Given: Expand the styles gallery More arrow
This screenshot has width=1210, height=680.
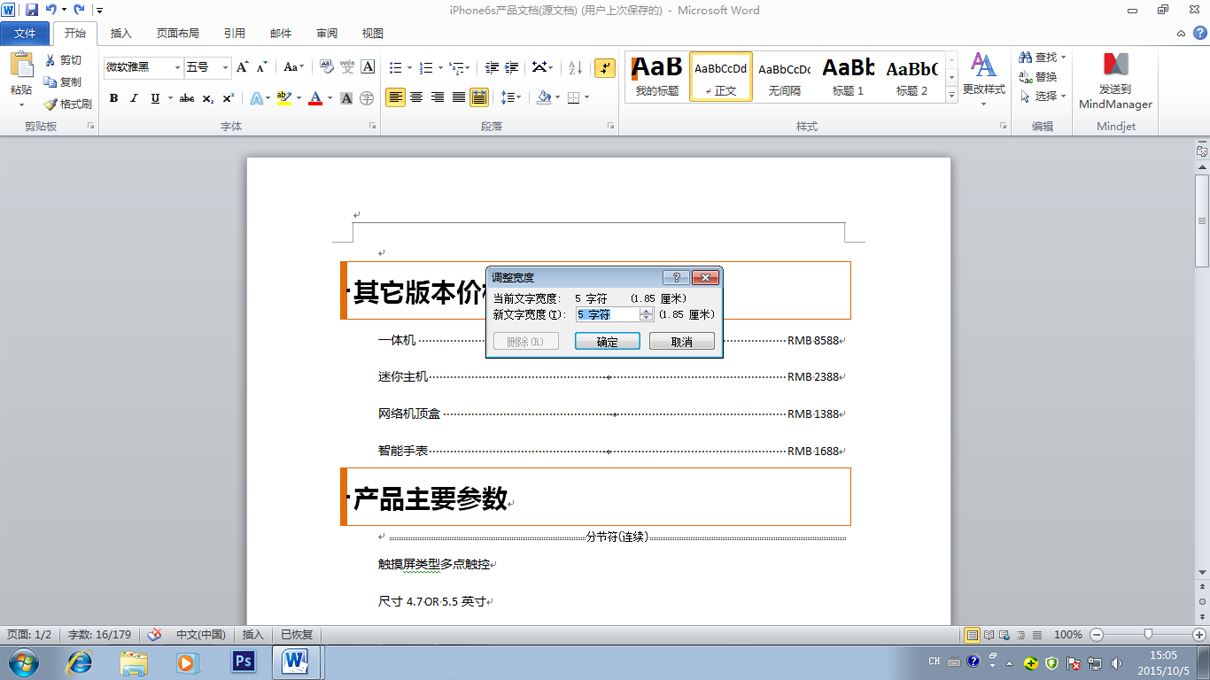Looking at the screenshot, I should point(951,95).
